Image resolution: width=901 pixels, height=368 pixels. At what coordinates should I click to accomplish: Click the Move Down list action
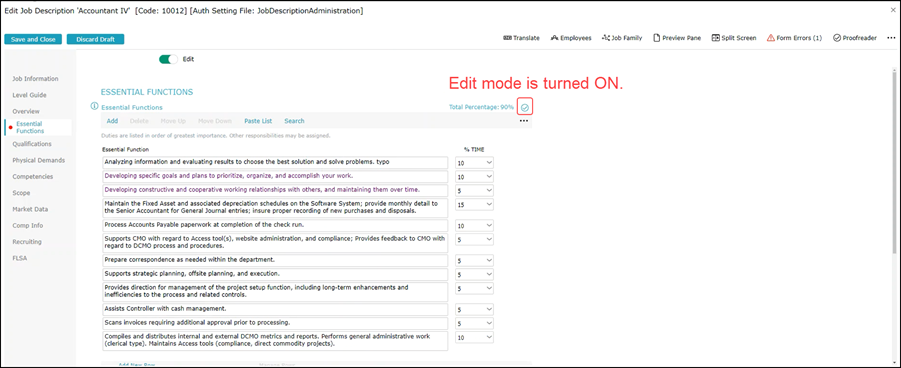[x=215, y=121]
